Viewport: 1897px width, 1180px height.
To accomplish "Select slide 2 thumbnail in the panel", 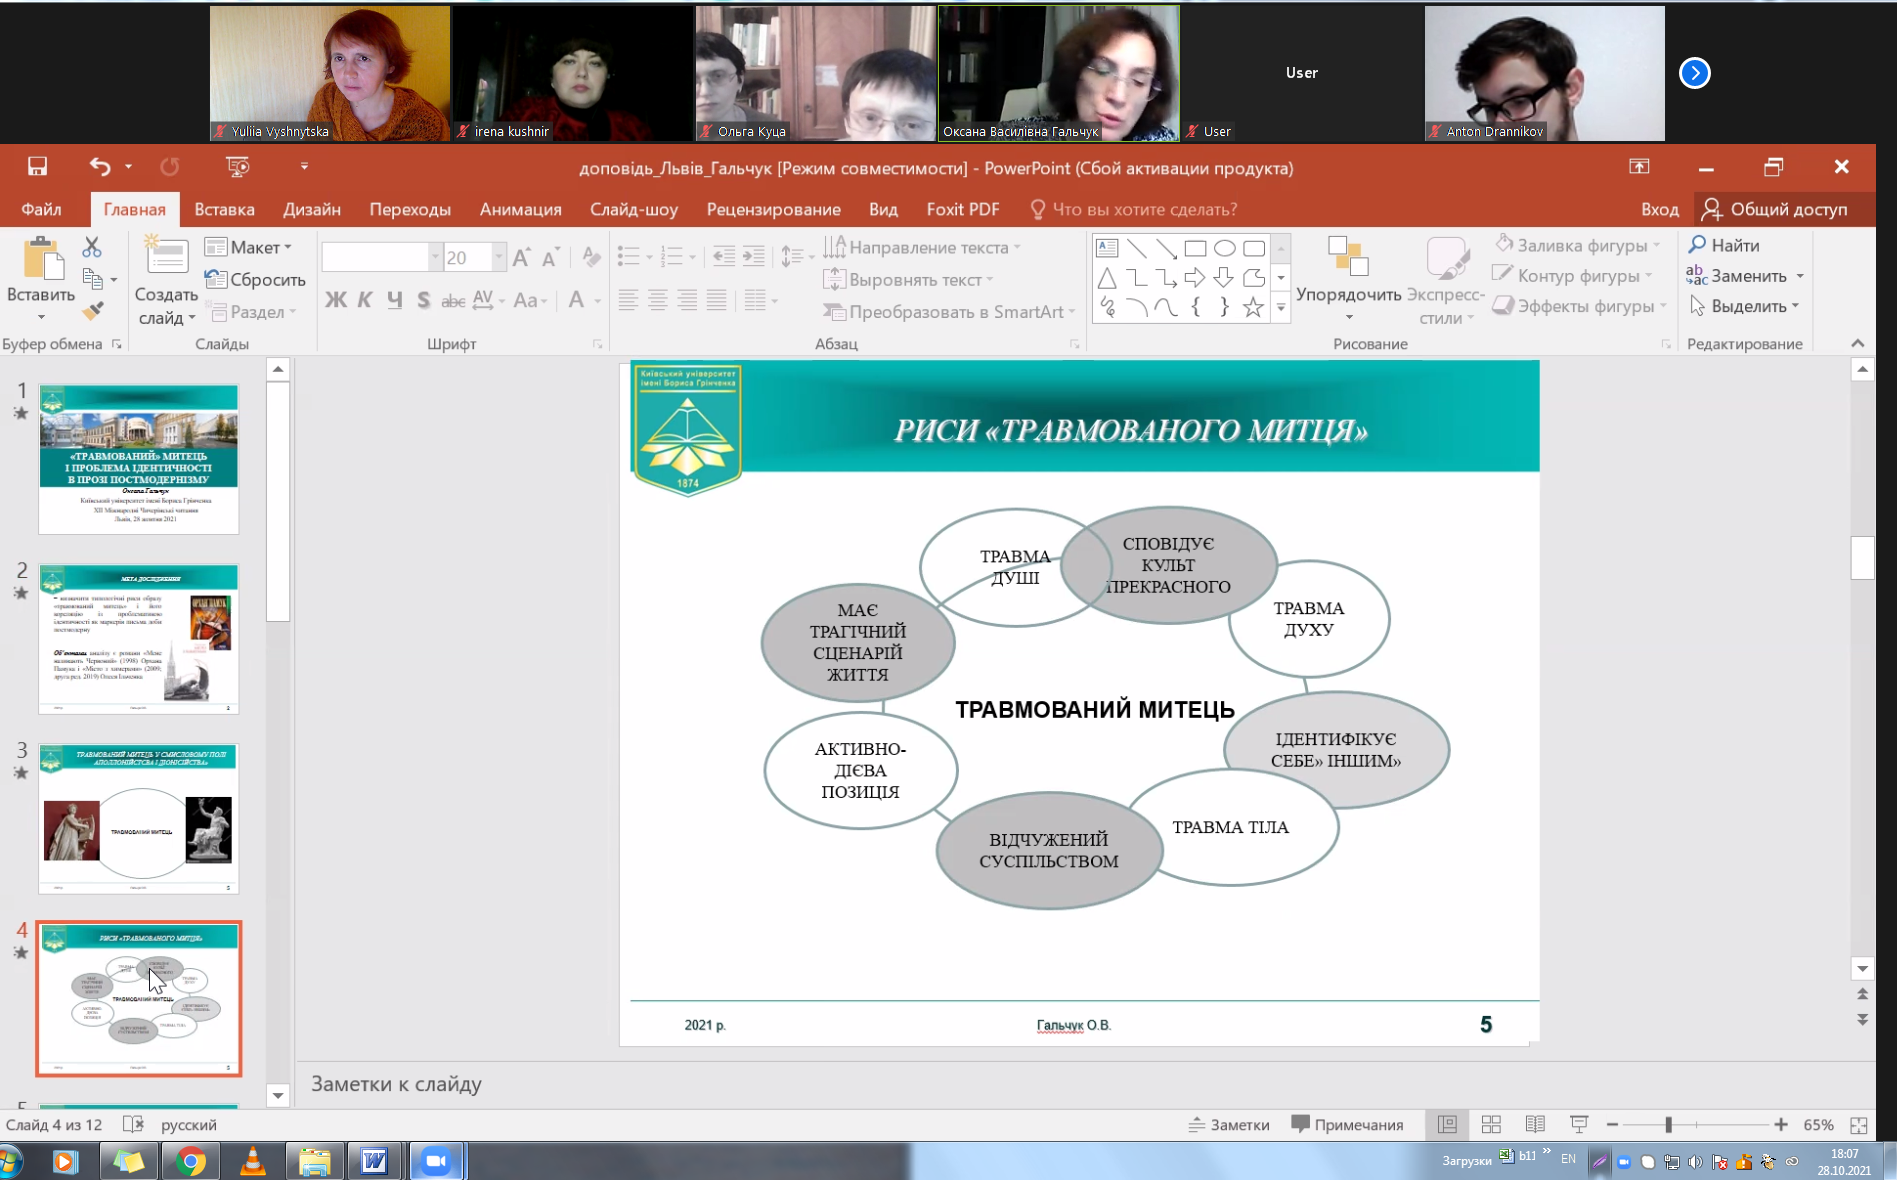I will point(139,638).
